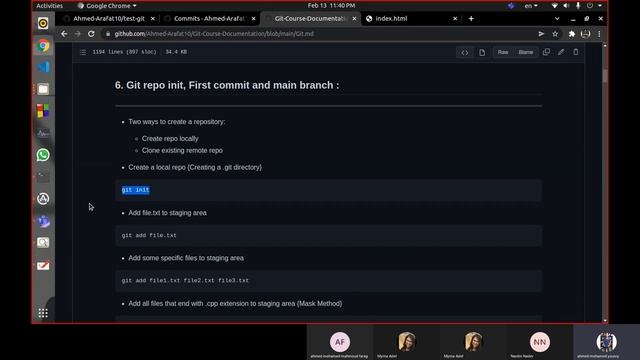Click the highlighted git init code
Image resolution: width=640 pixels, height=360 pixels.
tap(136, 190)
